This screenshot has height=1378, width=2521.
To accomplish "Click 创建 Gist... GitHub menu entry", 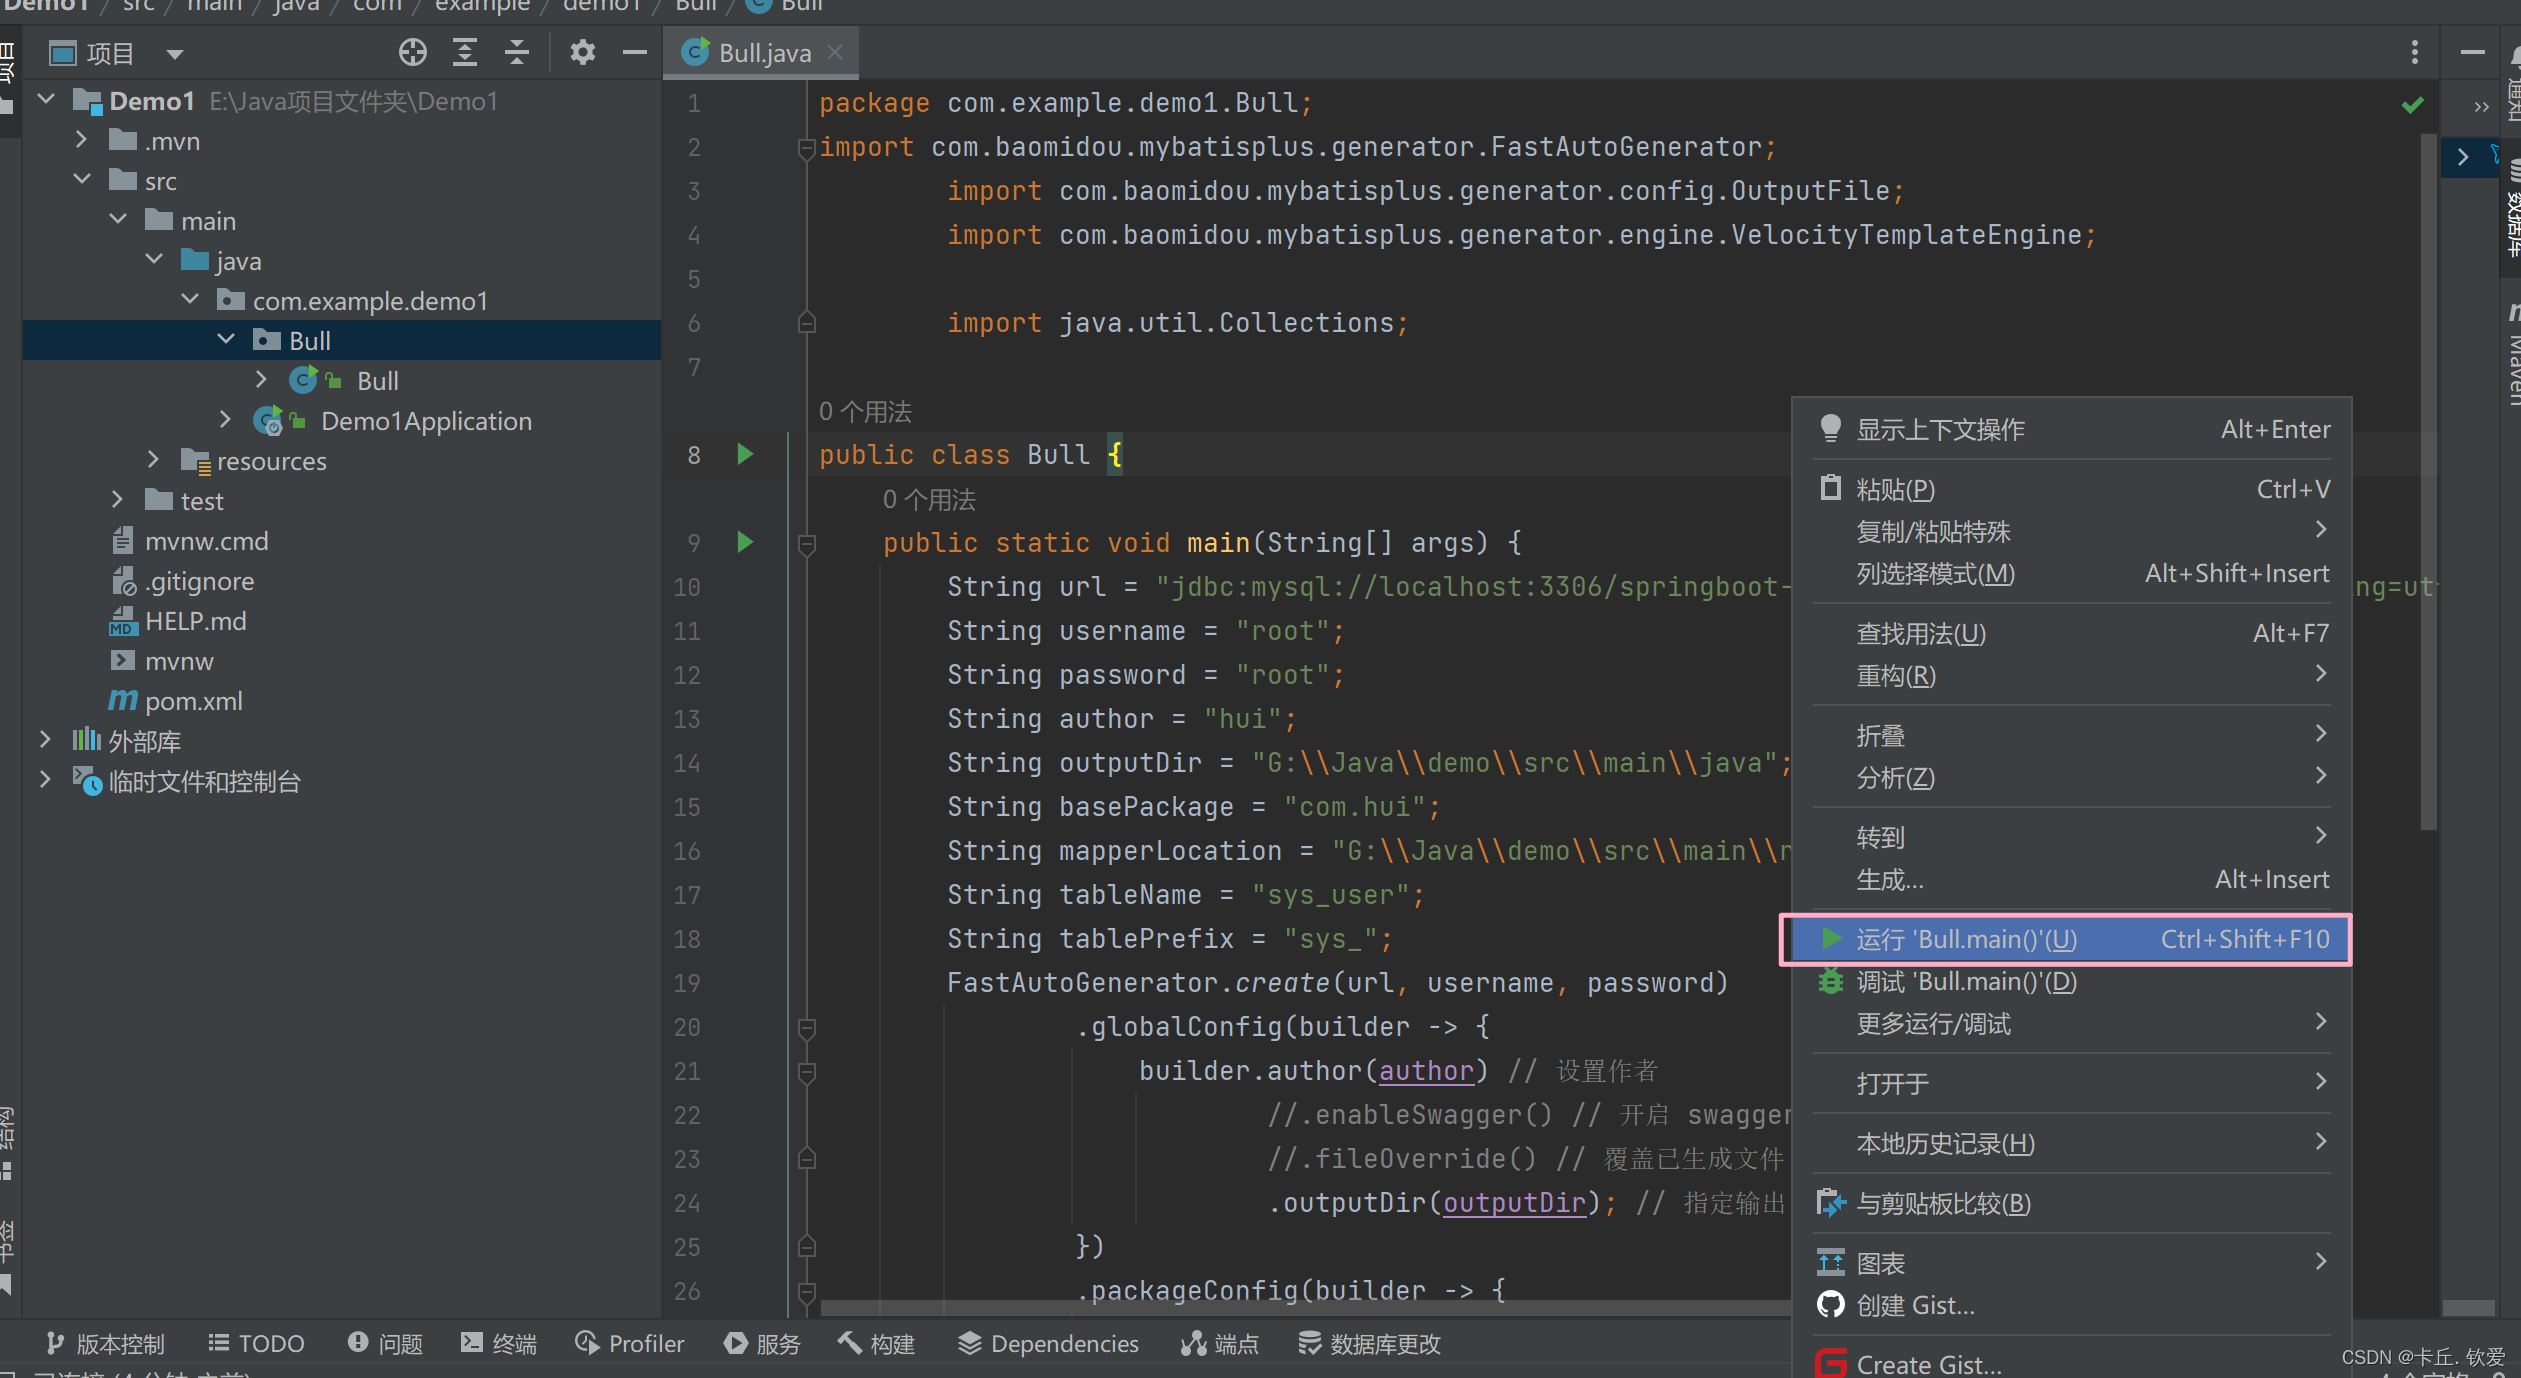I will 2072,1306.
